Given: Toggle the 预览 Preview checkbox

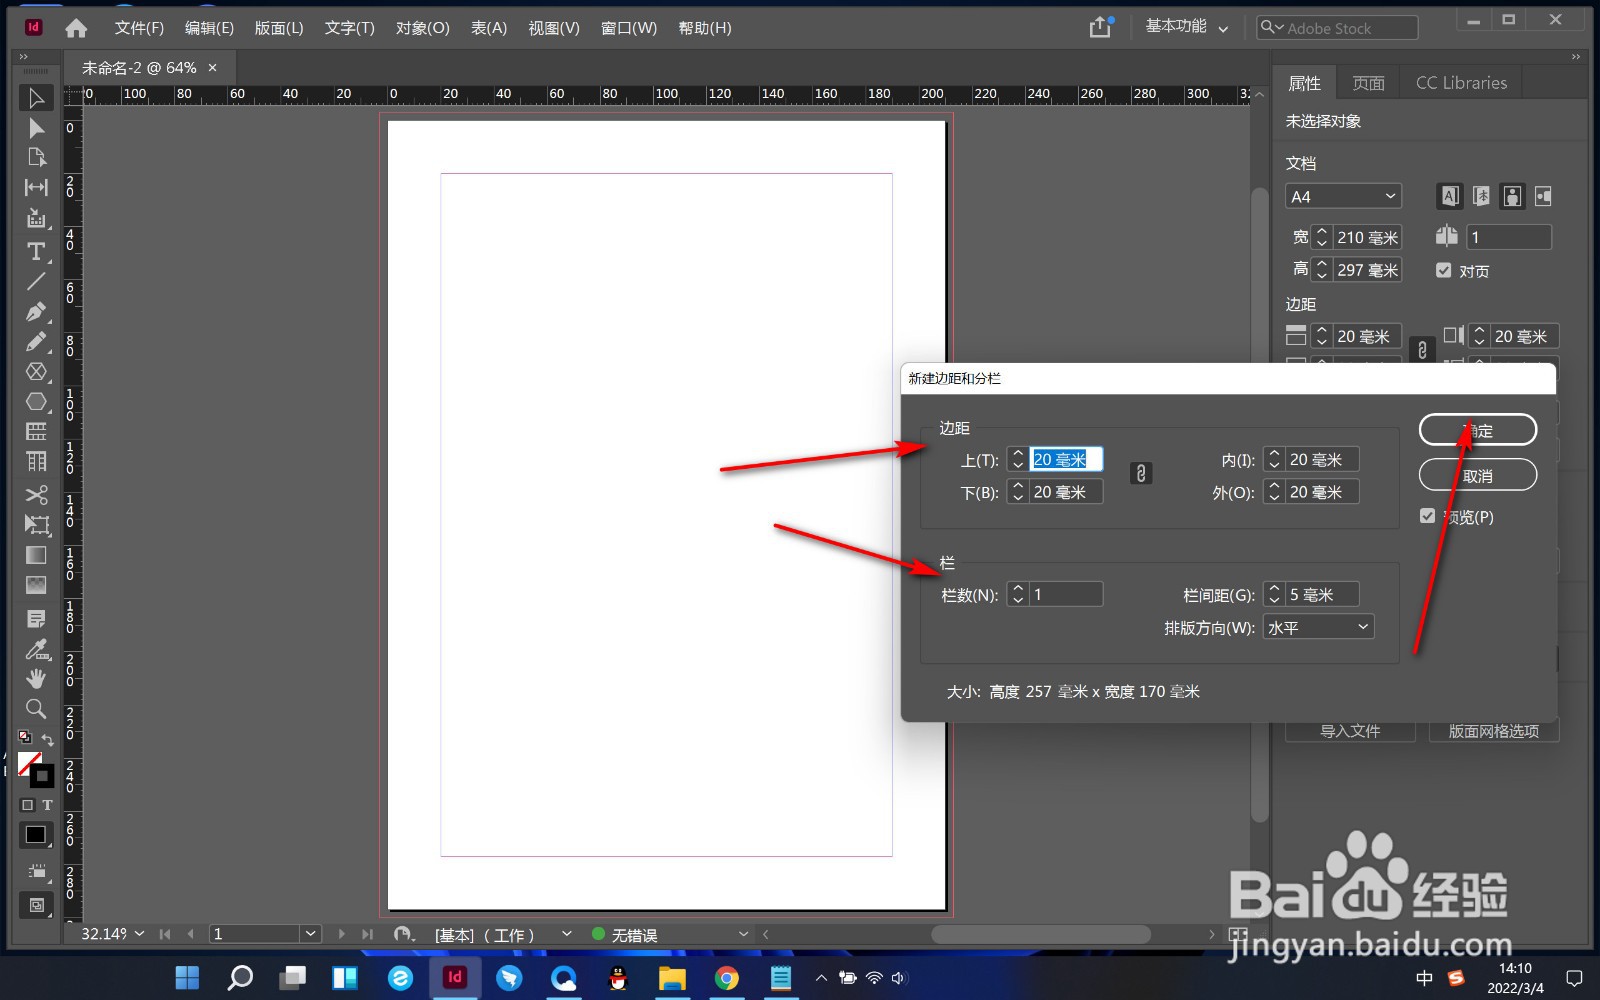Looking at the screenshot, I should click(x=1428, y=516).
